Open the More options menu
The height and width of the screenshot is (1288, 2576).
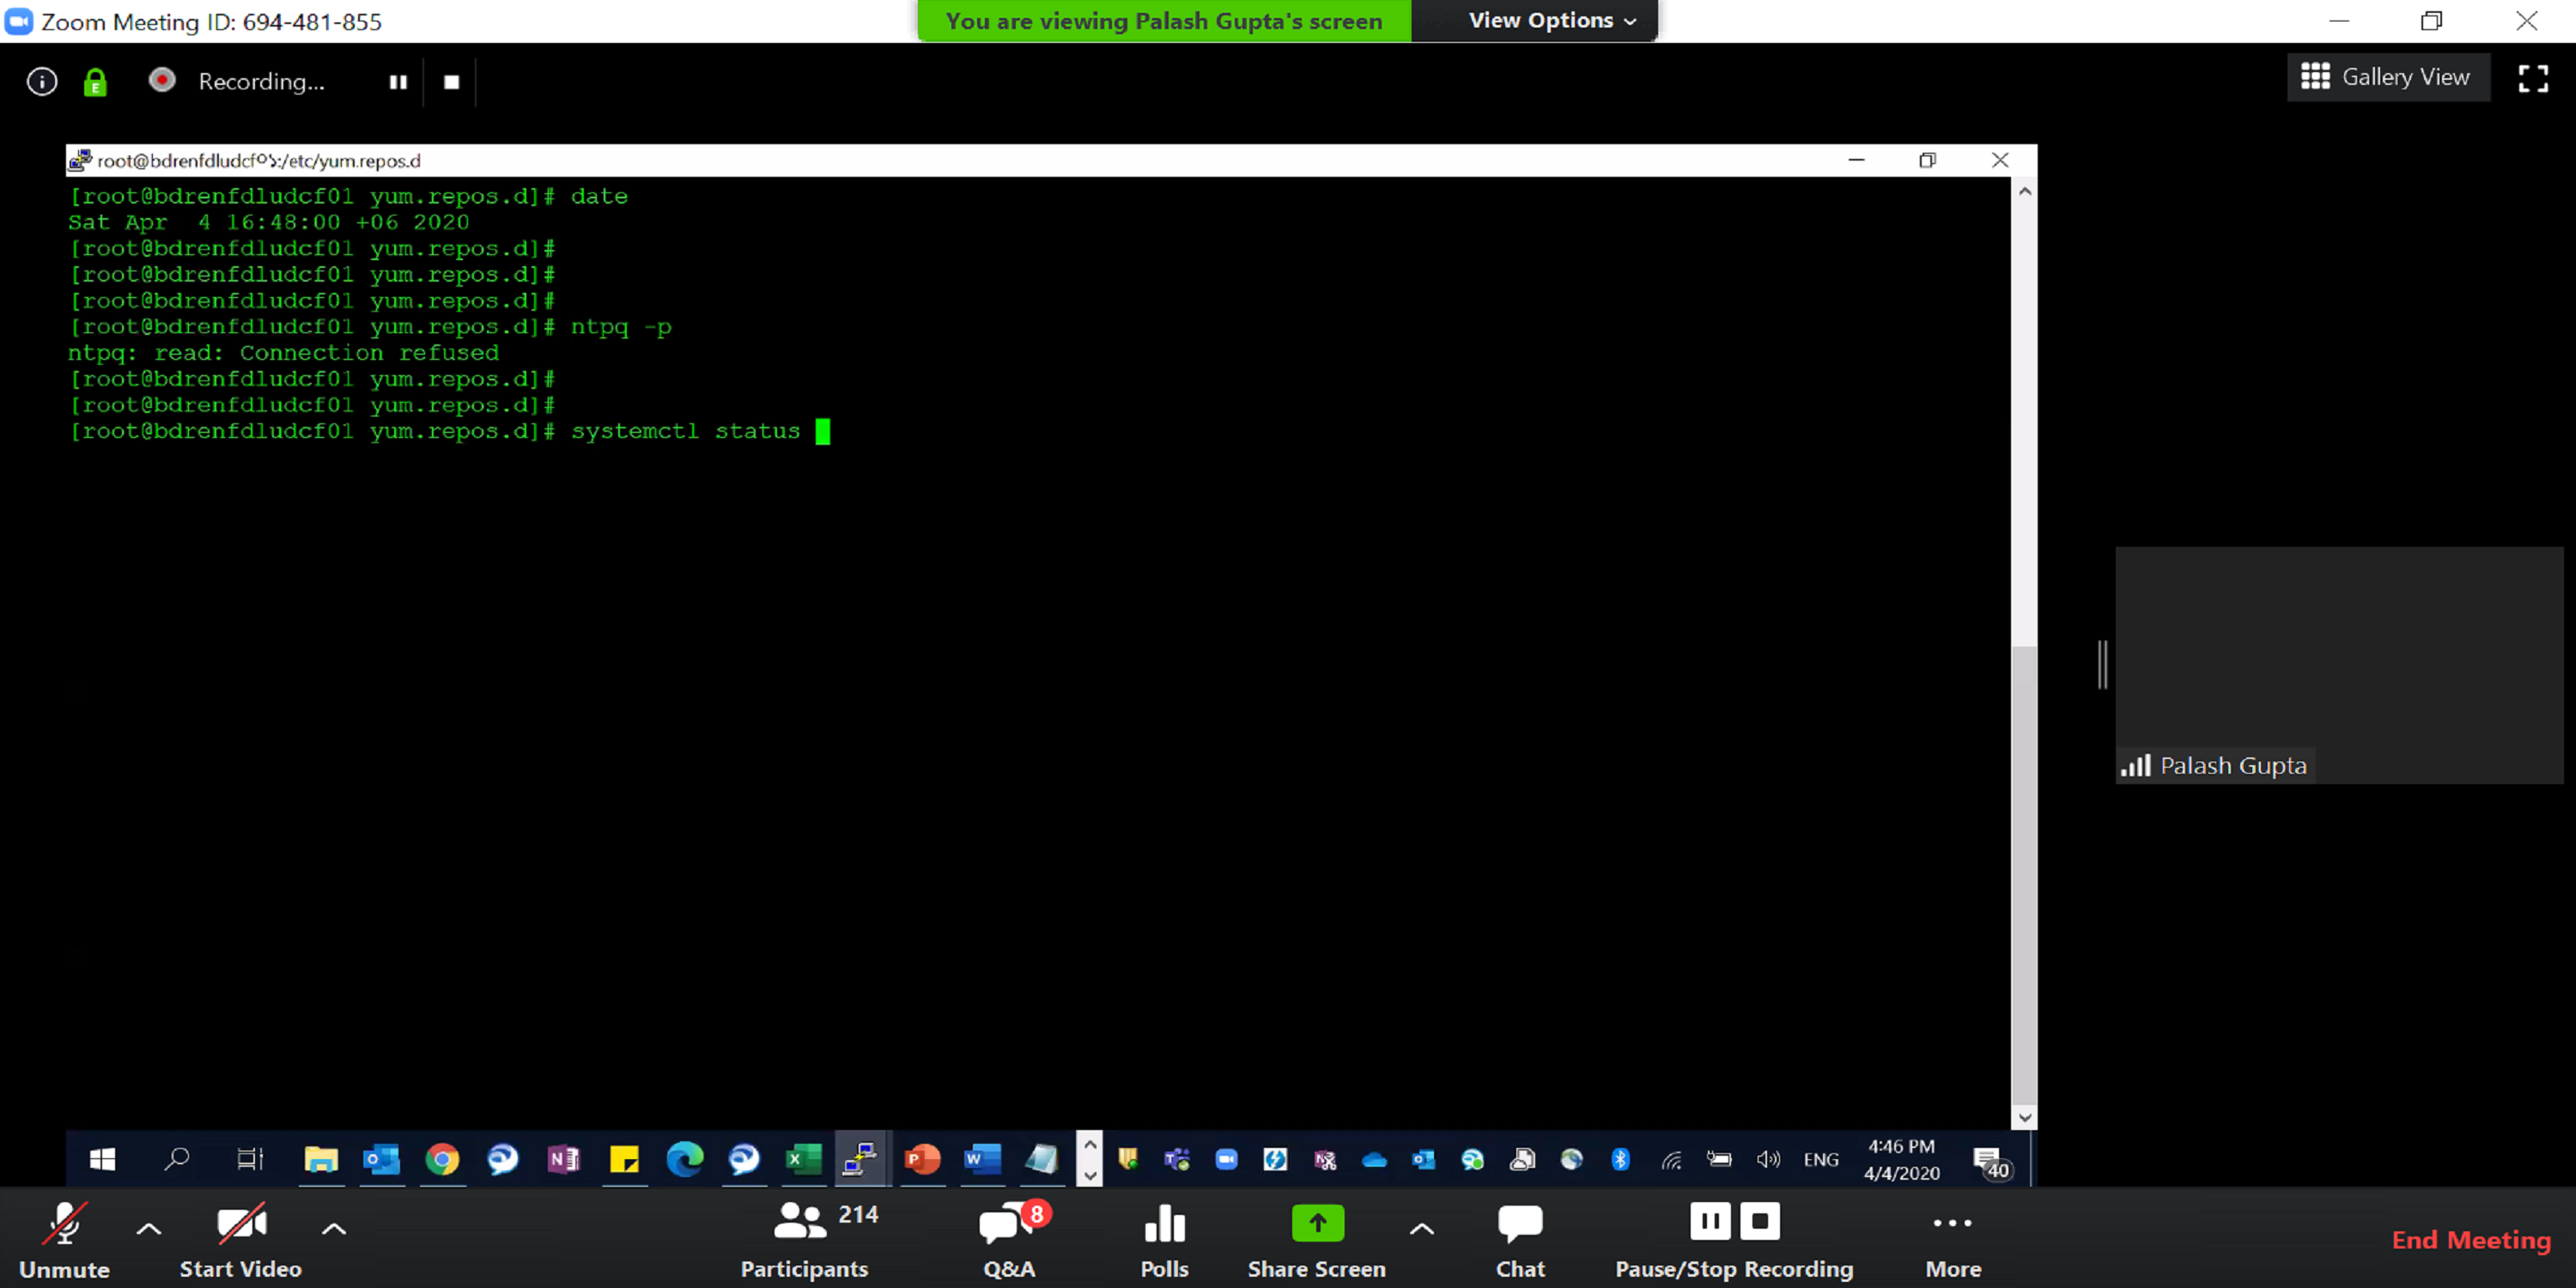pos(1952,1240)
